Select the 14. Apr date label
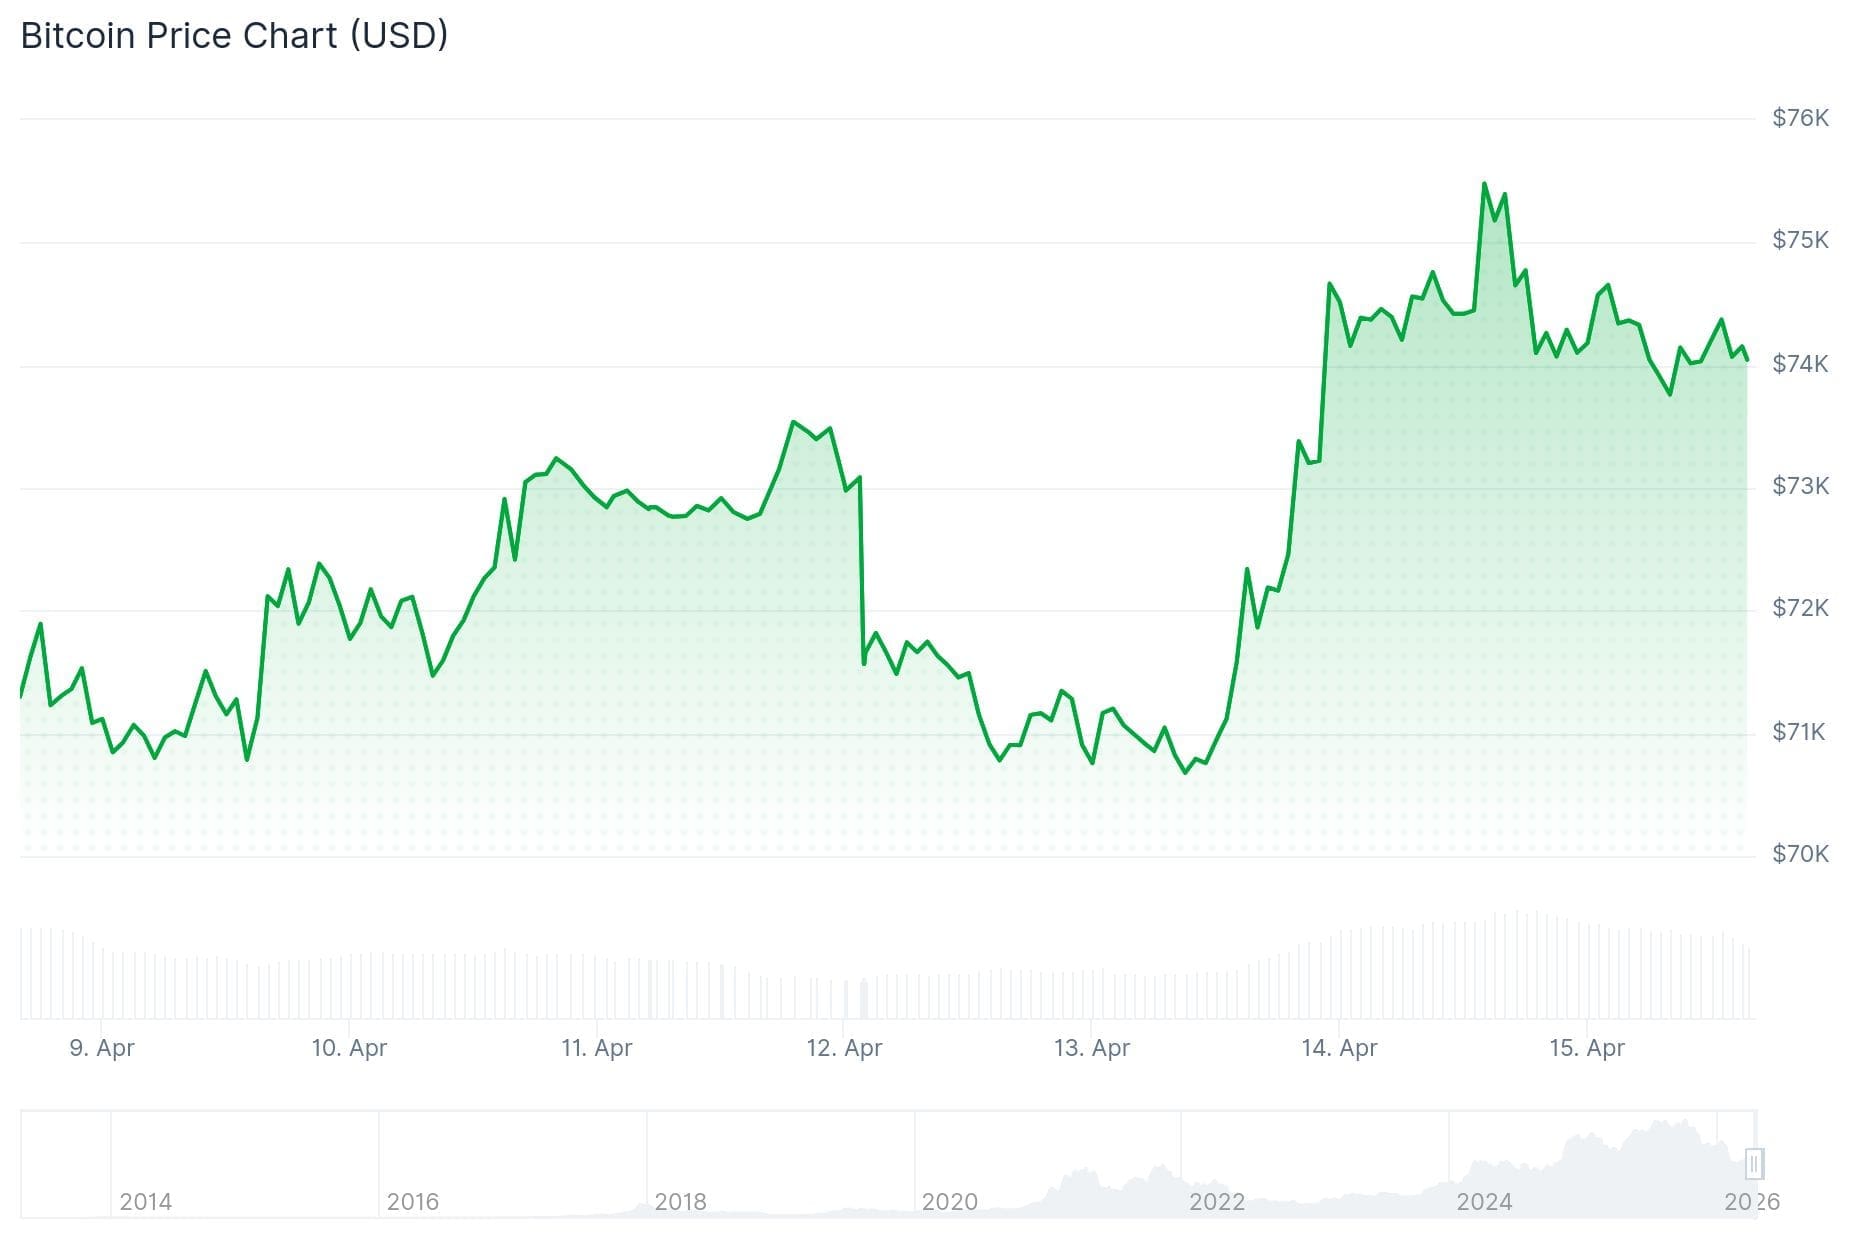 click(1339, 1048)
